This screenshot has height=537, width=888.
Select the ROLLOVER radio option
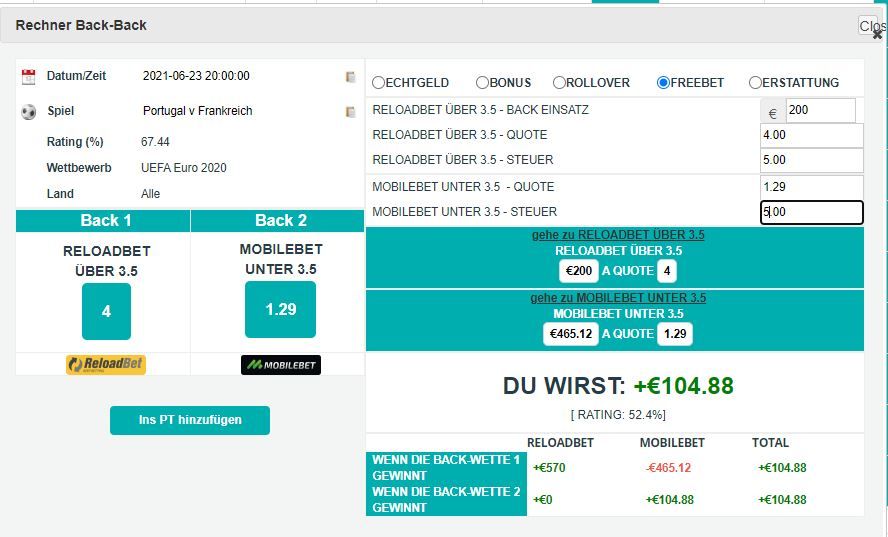tap(559, 83)
